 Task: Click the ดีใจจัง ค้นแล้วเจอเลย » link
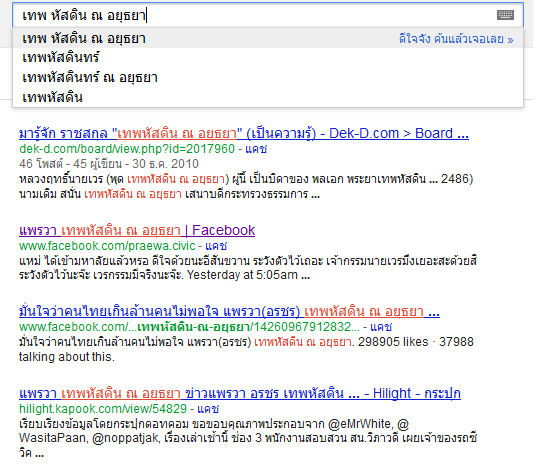(x=456, y=39)
